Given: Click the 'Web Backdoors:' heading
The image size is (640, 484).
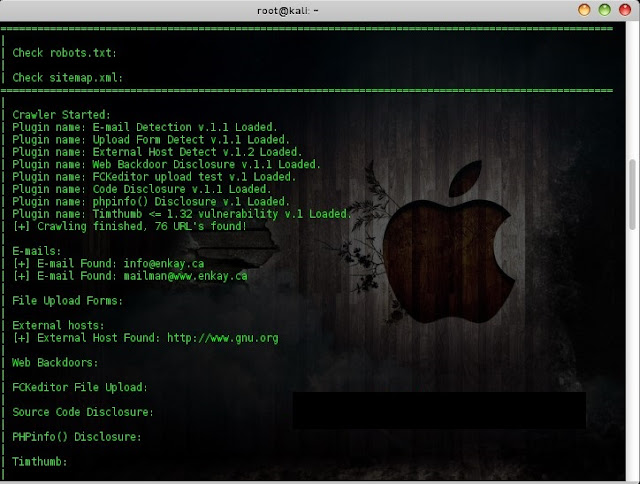Looking at the screenshot, I should tap(55, 362).
